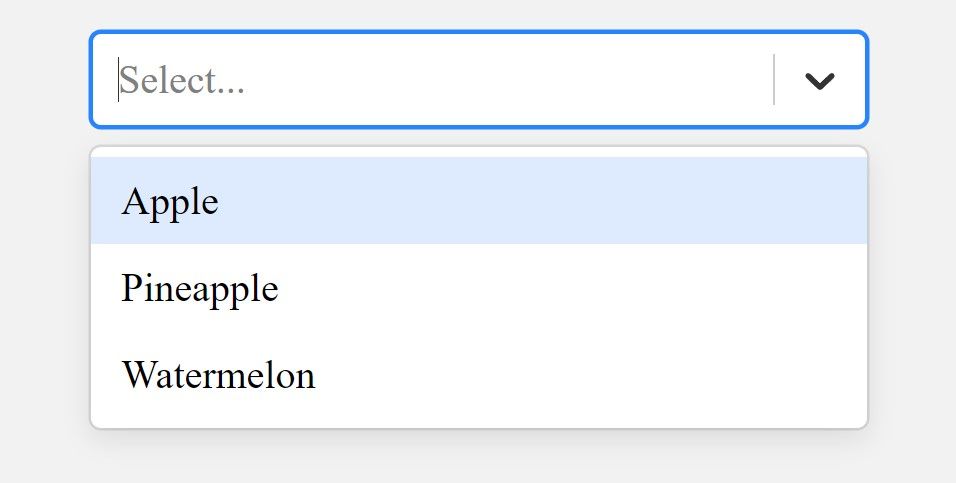Click the gray page background below the menu

(x=478, y=458)
